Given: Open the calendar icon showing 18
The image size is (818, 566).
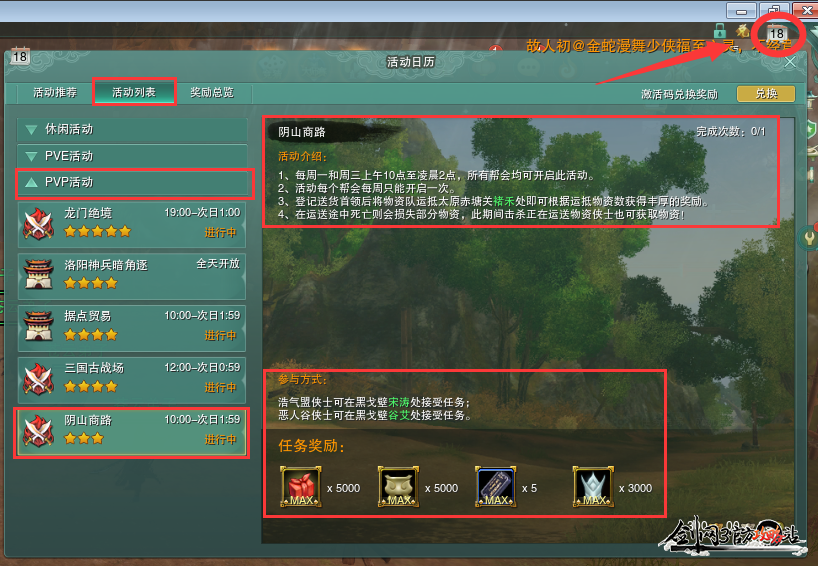Looking at the screenshot, I should click(x=776, y=34).
